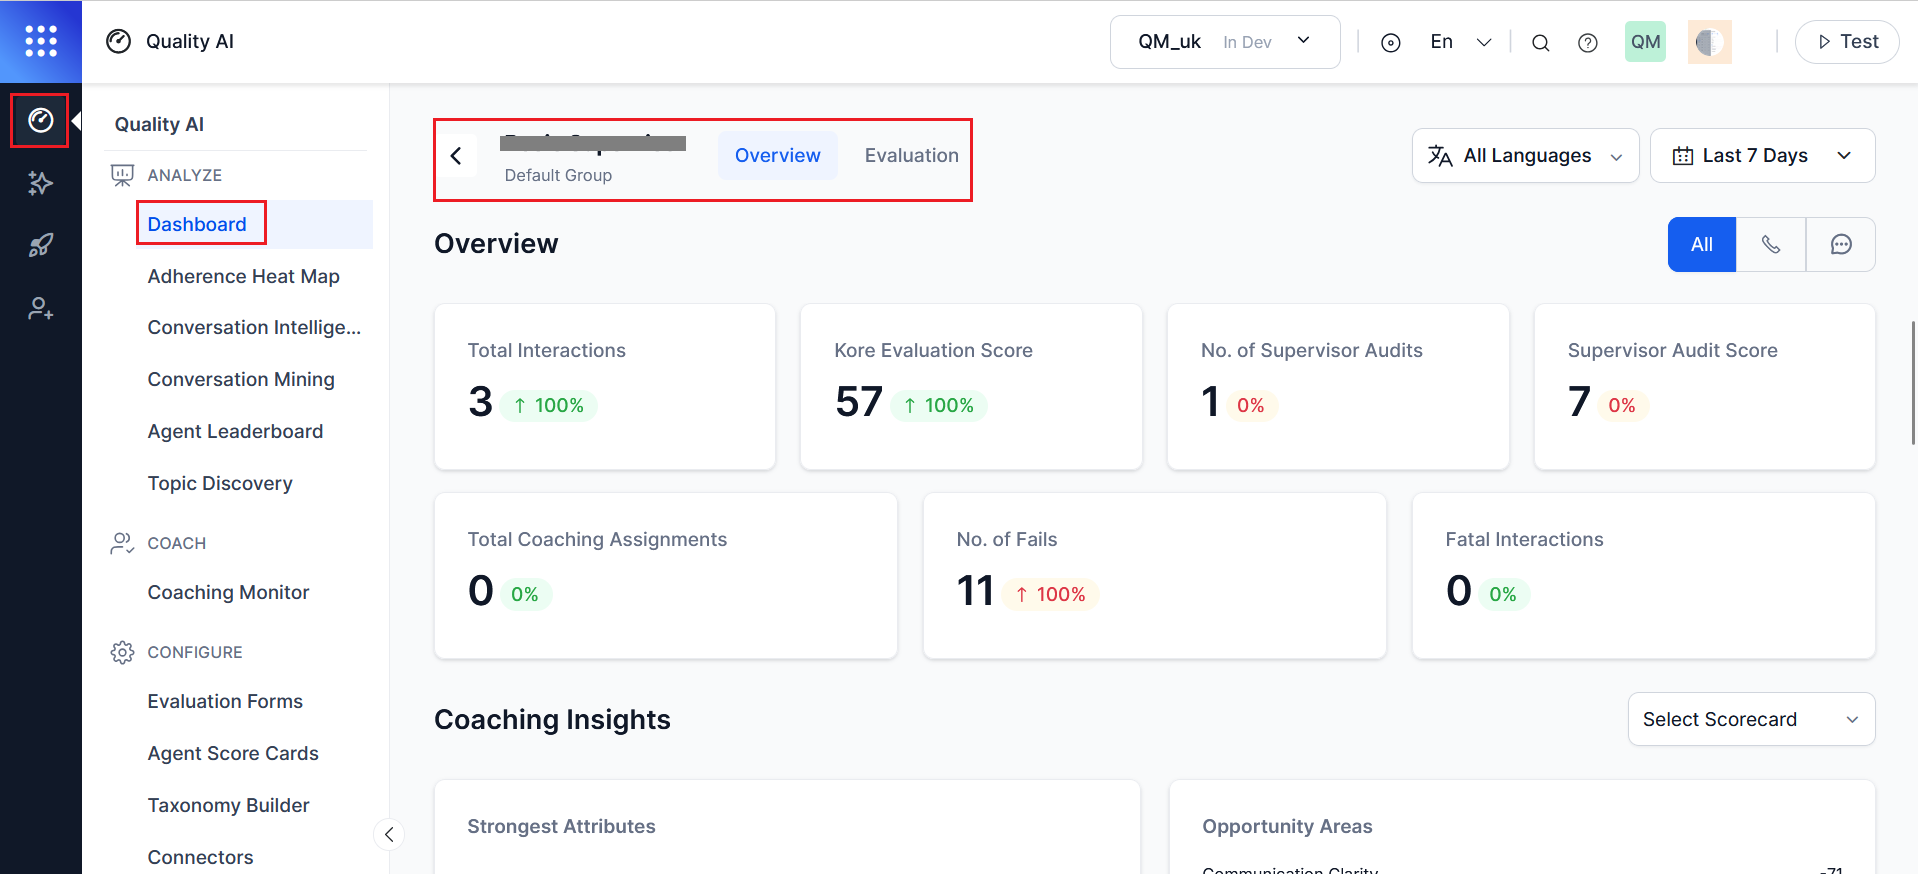This screenshot has height=874, width=1918.
Task: Click the Fatal Interactions card
Action: click(x=1644, y=576)
